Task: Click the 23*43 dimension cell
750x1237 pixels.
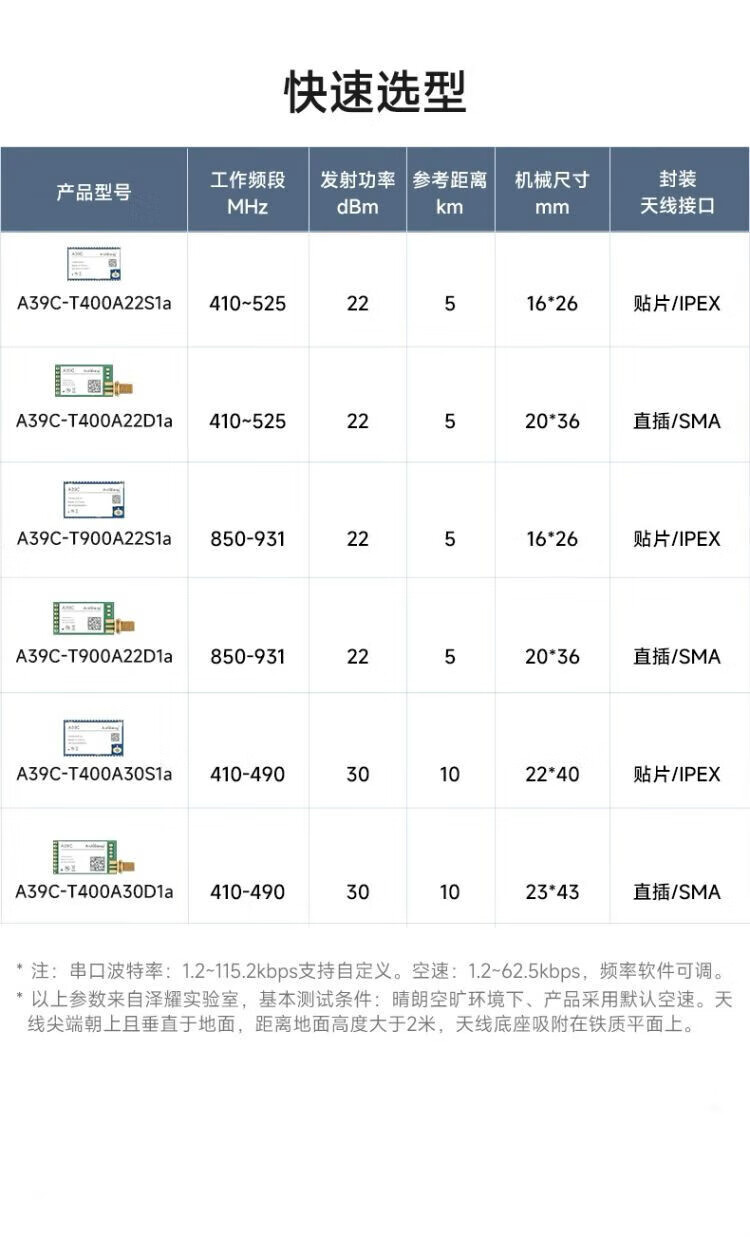Action: click(552, 892)
